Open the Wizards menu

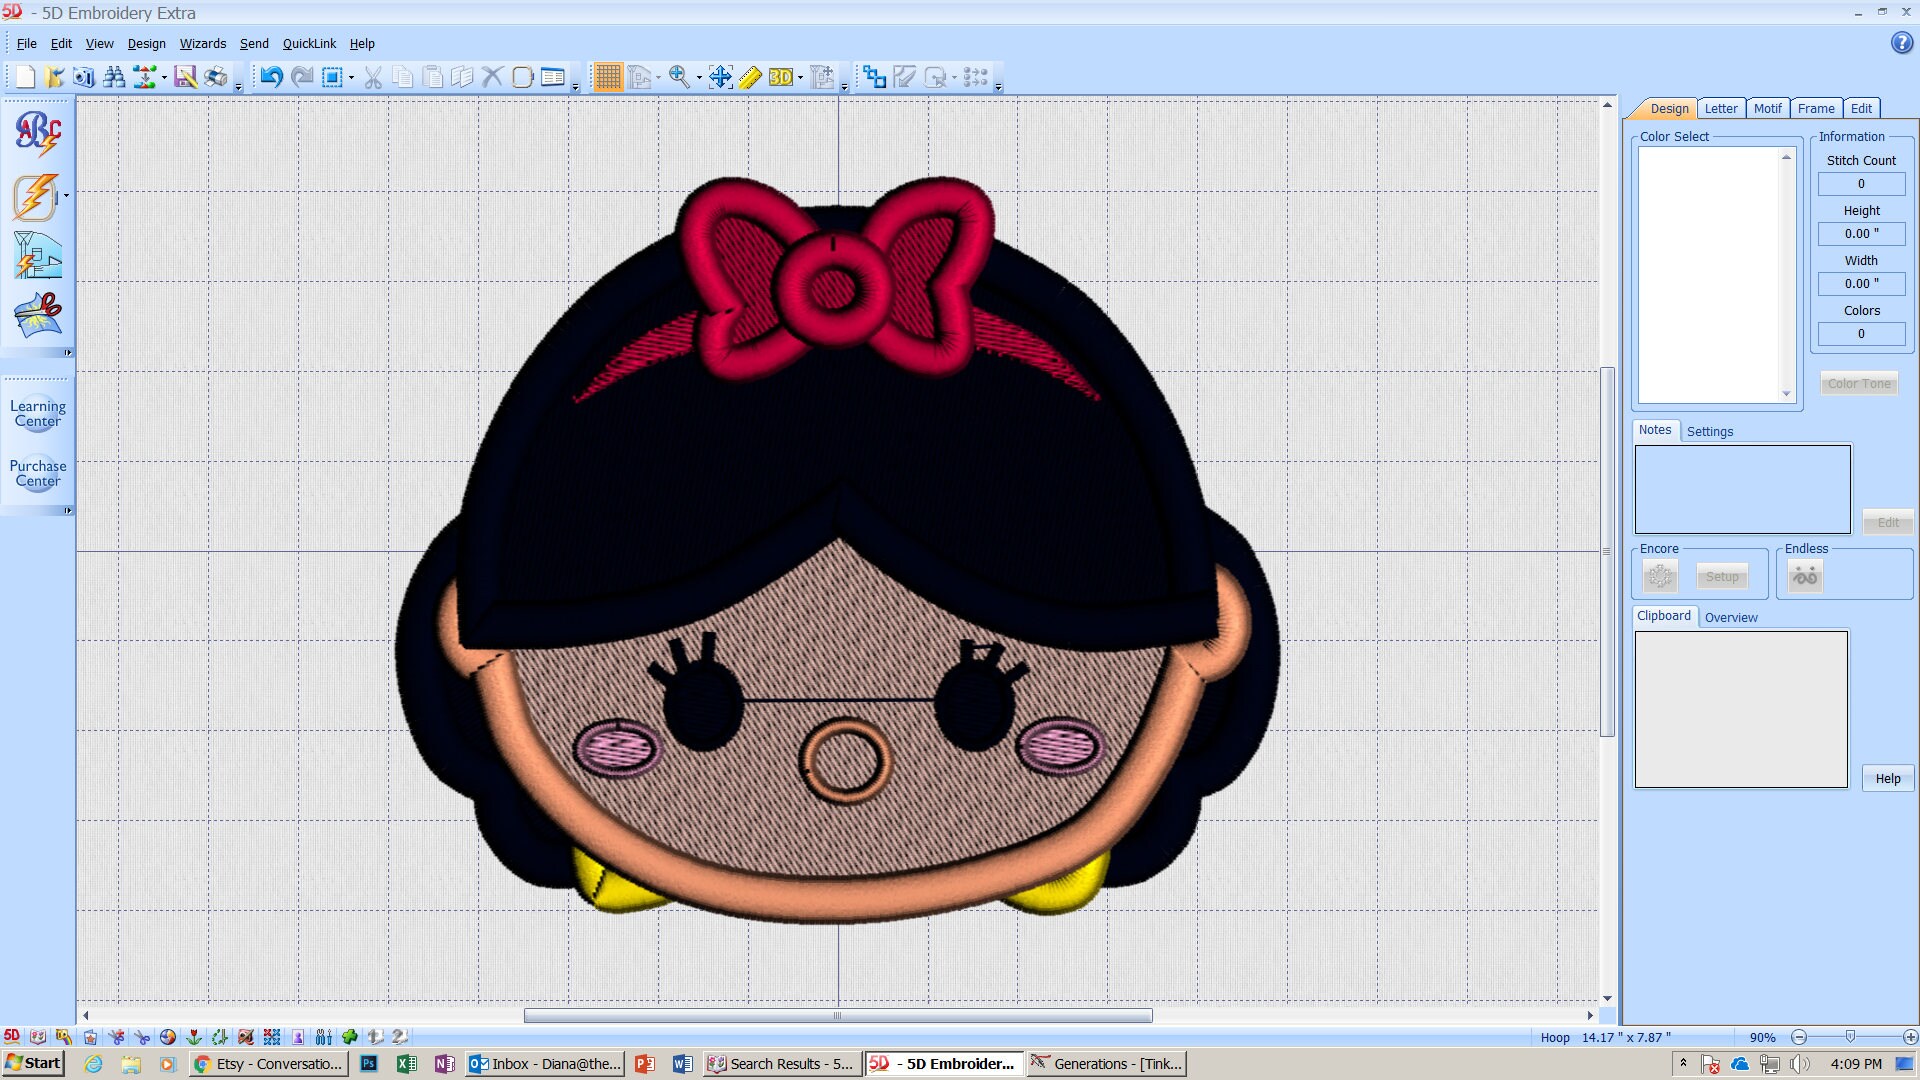click(x=202, y=43)
